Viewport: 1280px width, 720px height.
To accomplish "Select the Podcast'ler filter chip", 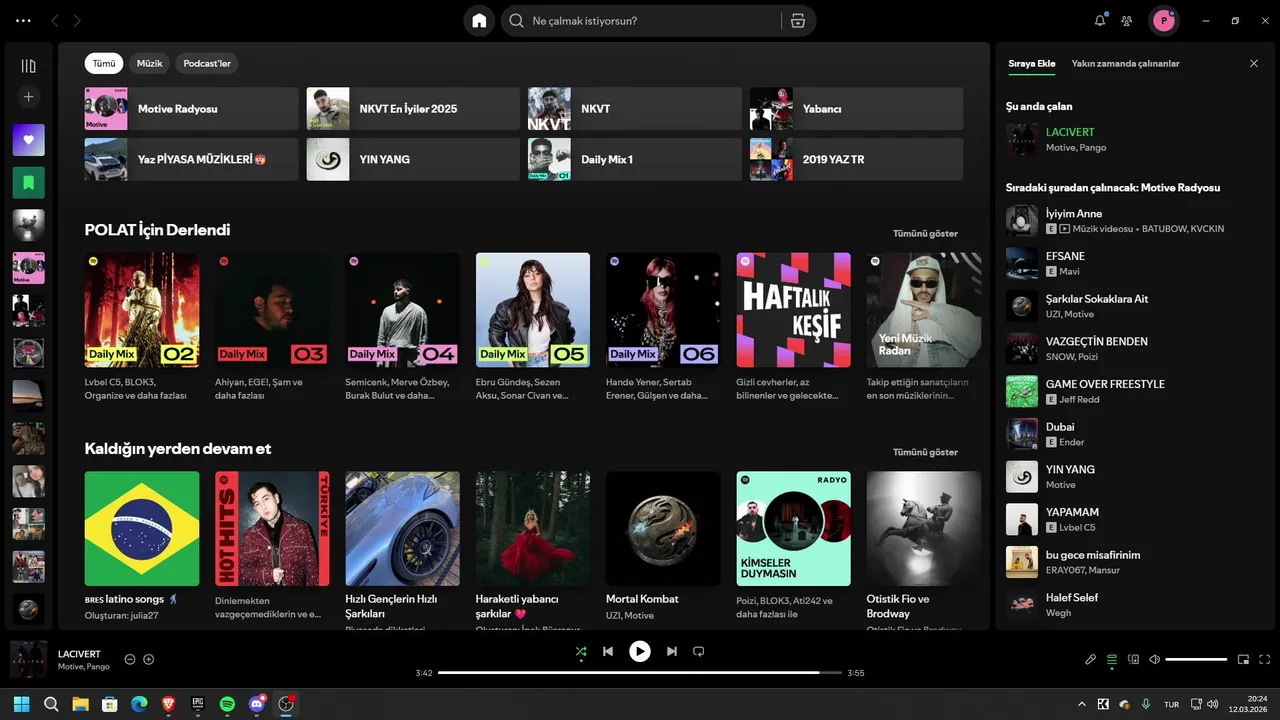I will tap(207, 63).
